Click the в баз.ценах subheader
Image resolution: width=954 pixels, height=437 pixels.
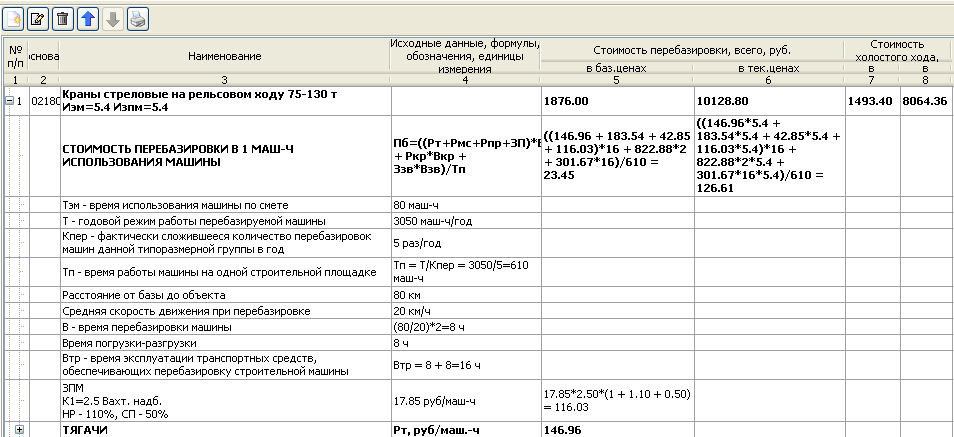(x=616, y=68)
